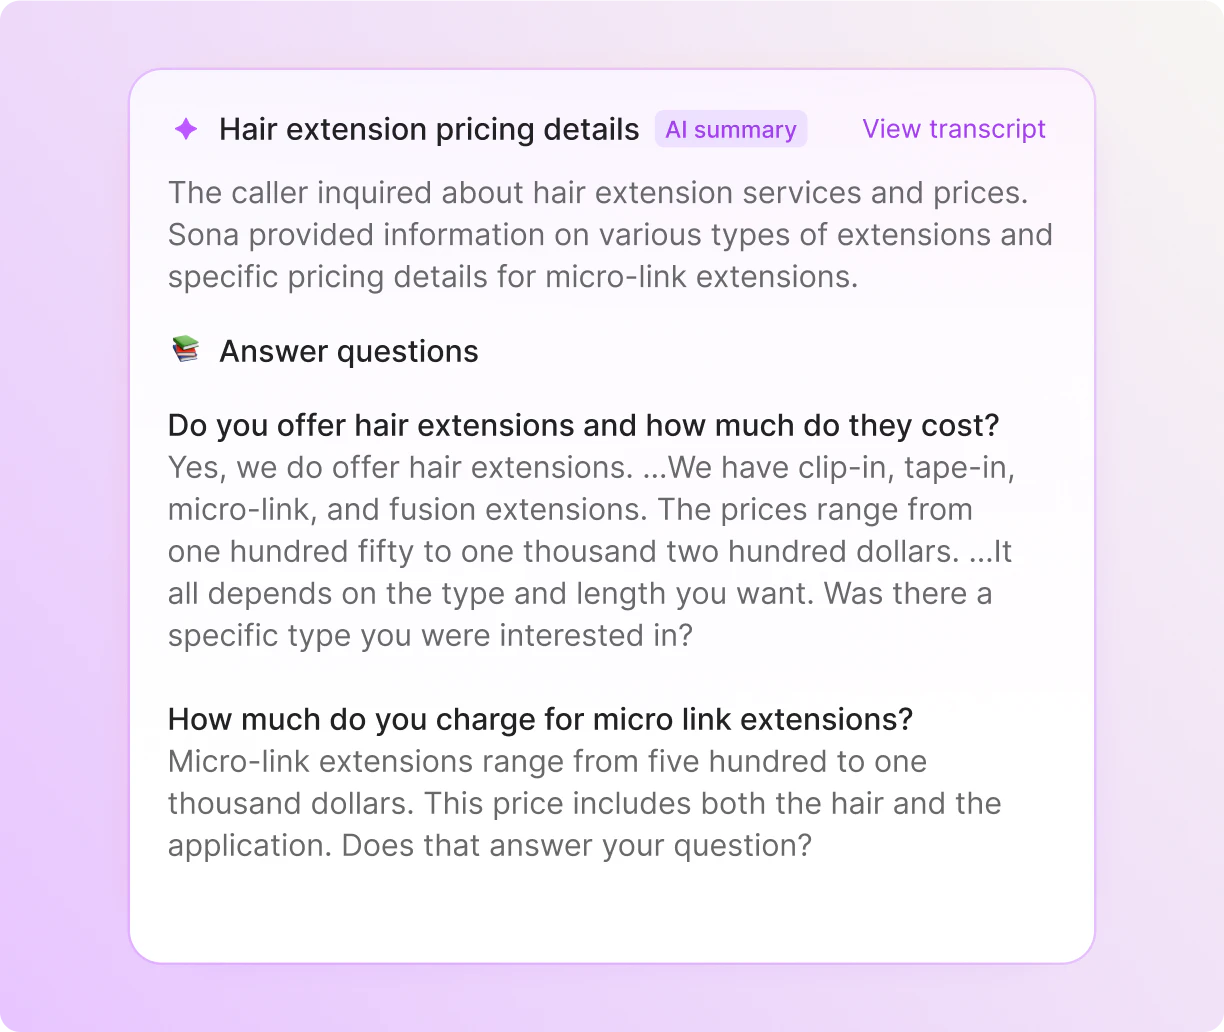
Task: Click "specific pricing details for micro-link extensions" line
Action: tap(512, 277)
